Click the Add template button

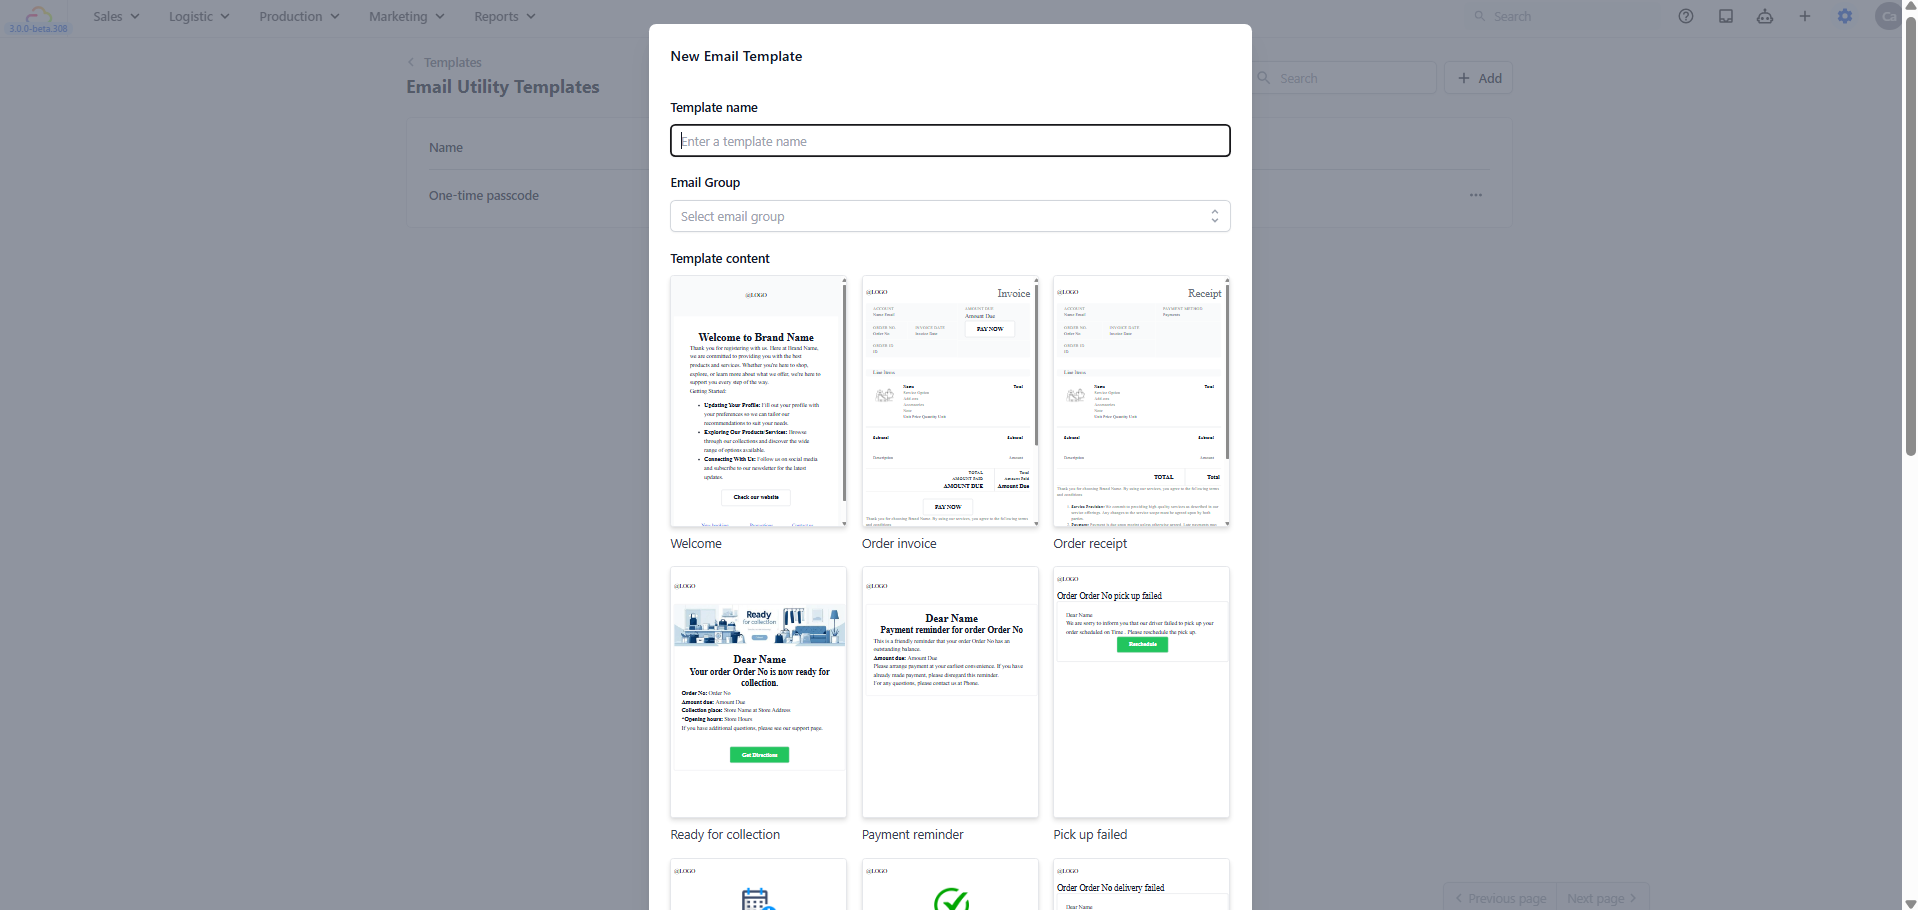tap(1478, 78)
